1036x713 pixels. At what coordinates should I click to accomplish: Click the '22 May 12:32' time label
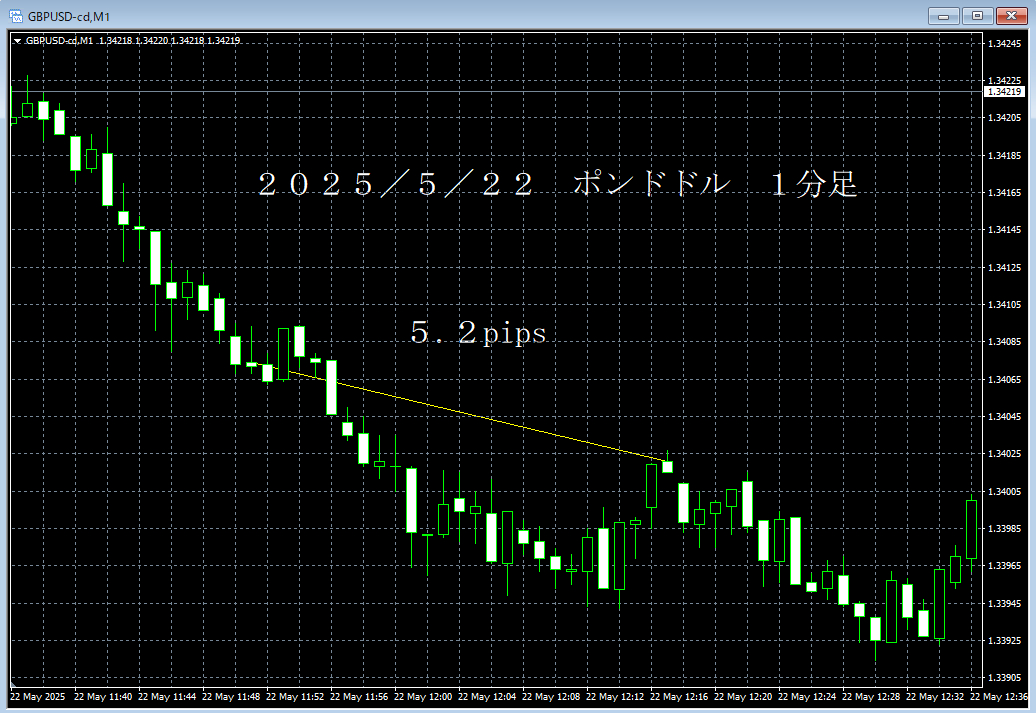(x=935, y=696)
